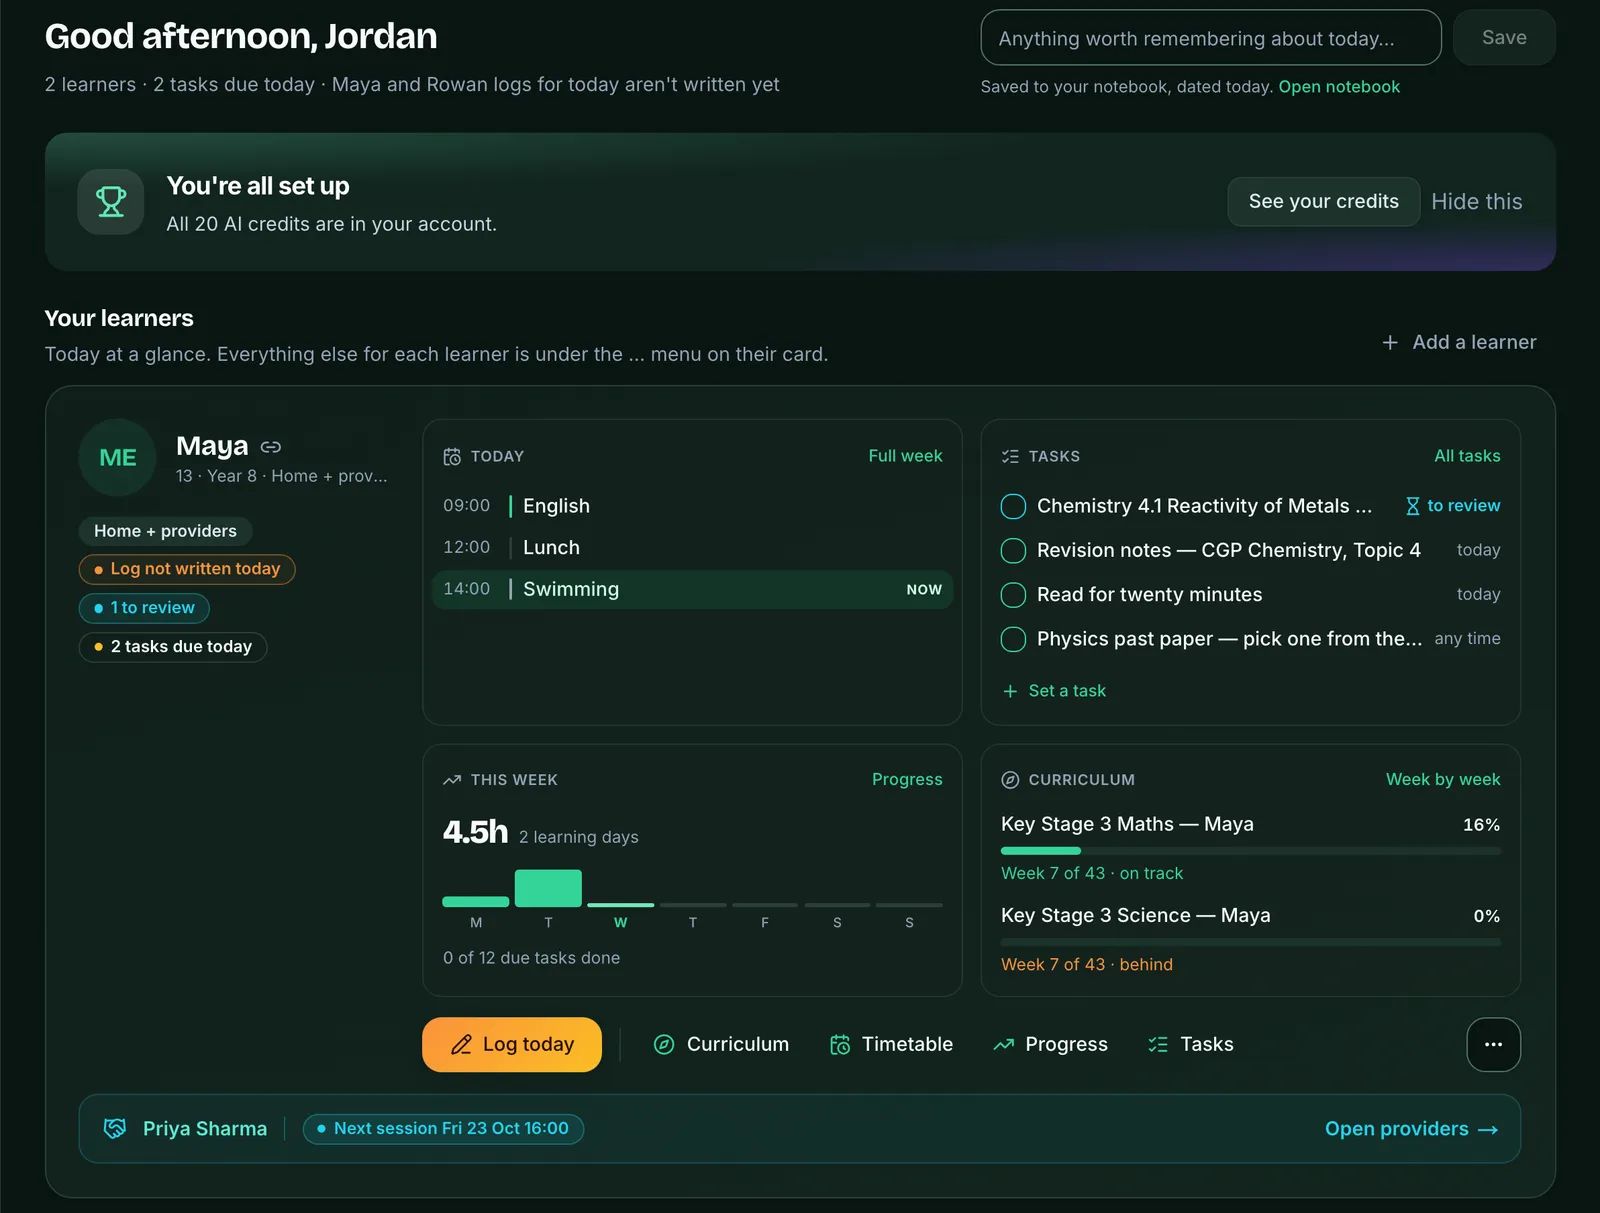Click the 'Anything worth remembering about today' field
1600x1213 pixels.
tap(1211, 38)
